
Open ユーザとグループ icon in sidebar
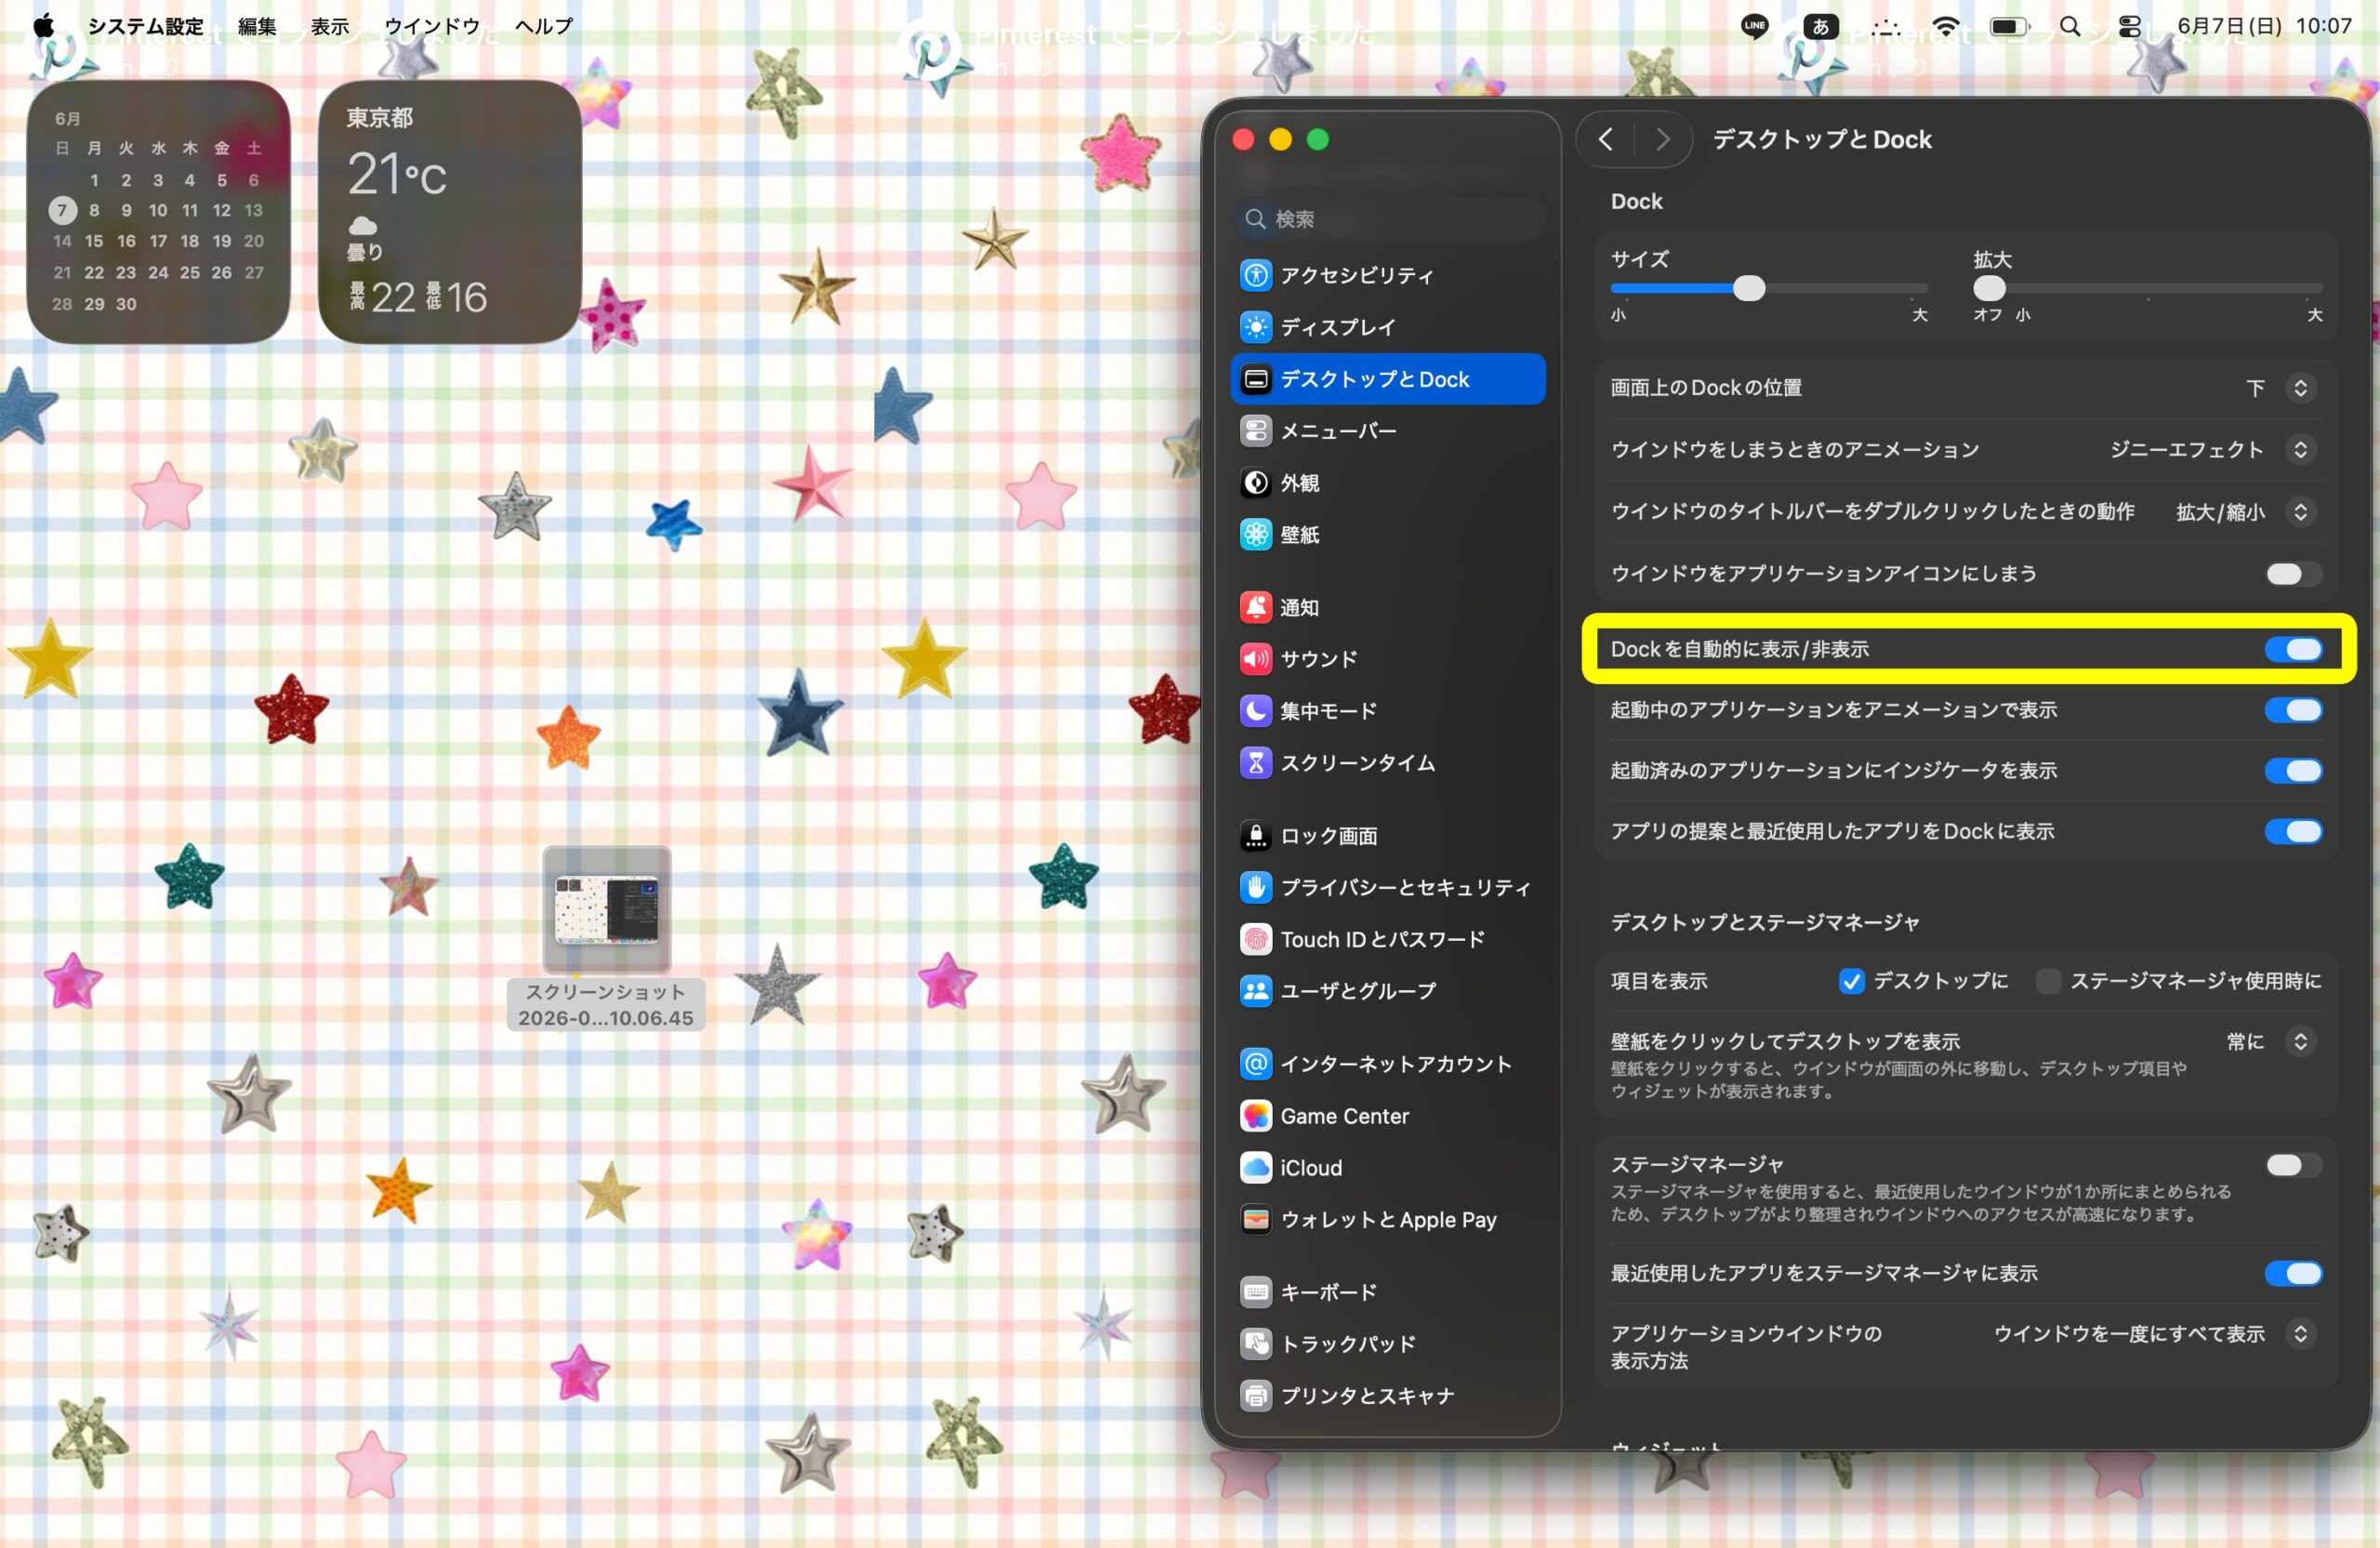[1255, 991]
